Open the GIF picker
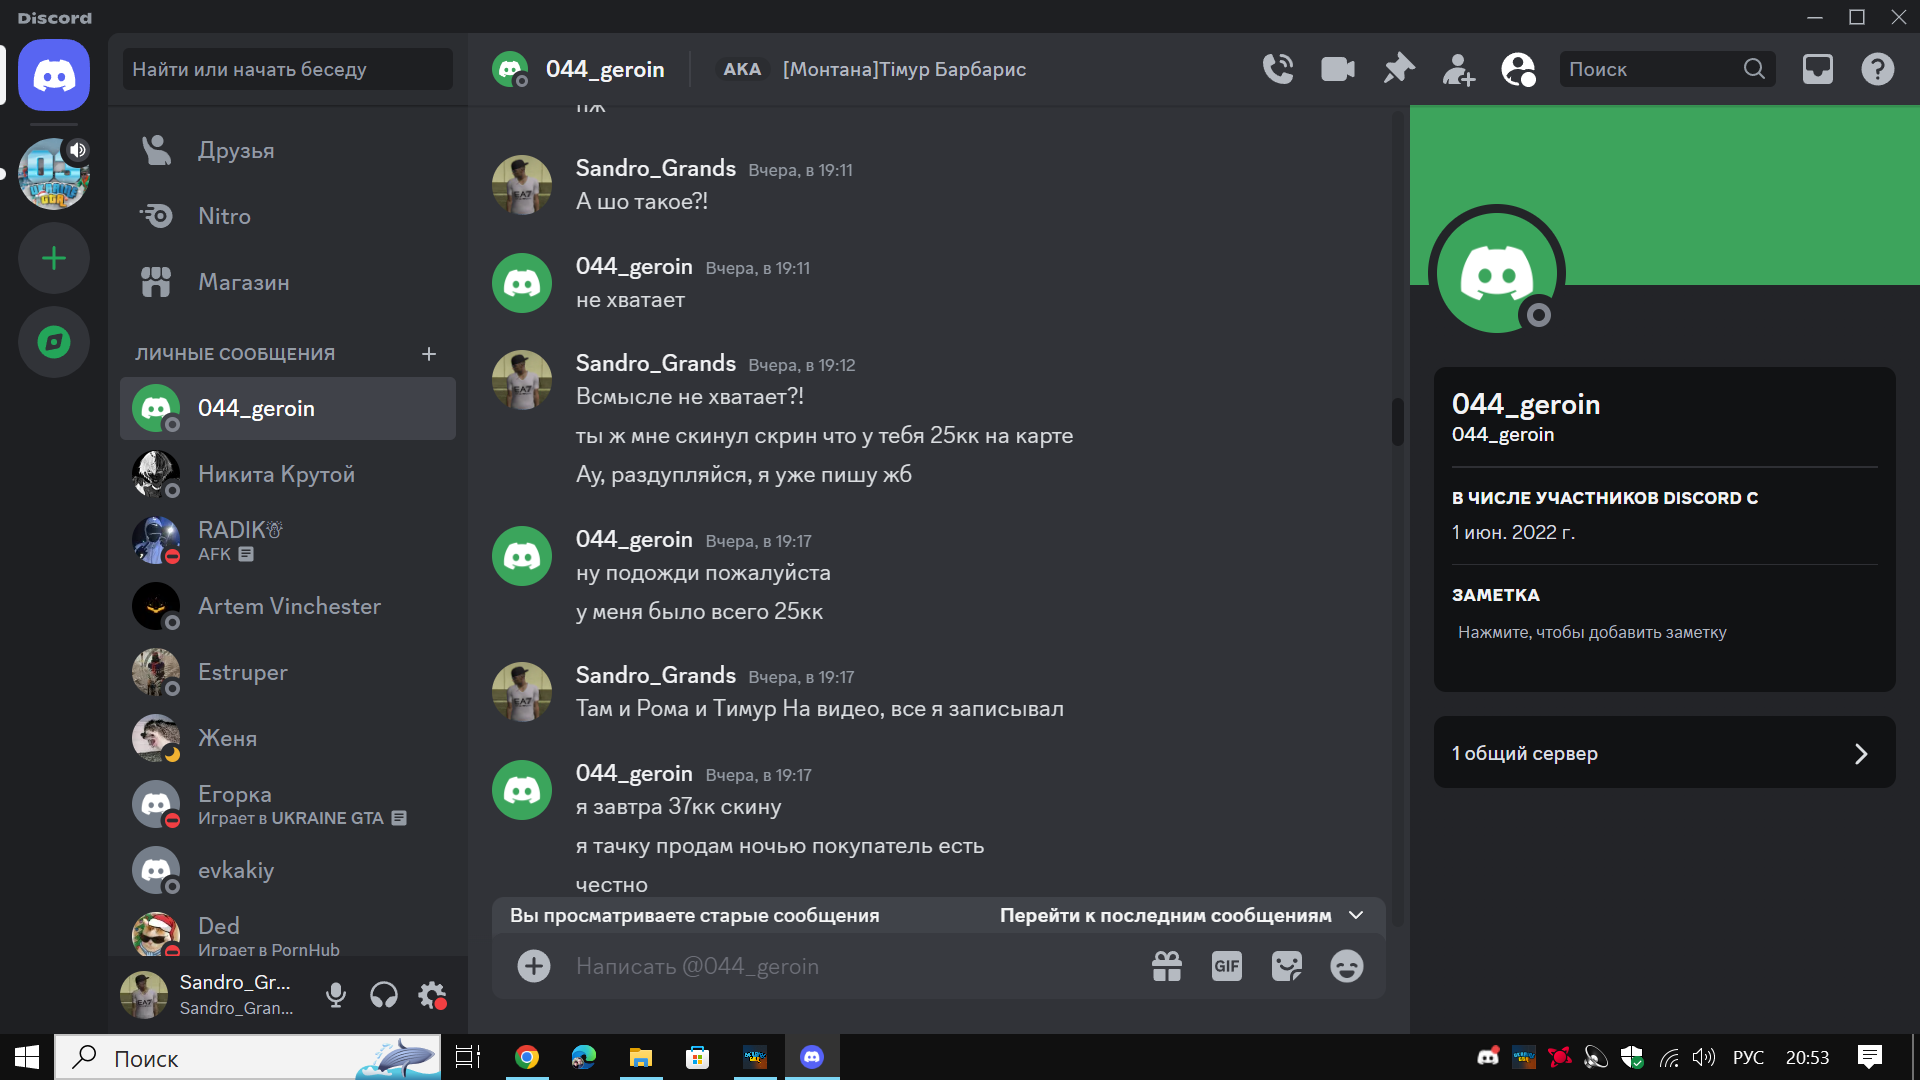The height and width of the screenshot is (1080, 1920). click(1227, 966)
